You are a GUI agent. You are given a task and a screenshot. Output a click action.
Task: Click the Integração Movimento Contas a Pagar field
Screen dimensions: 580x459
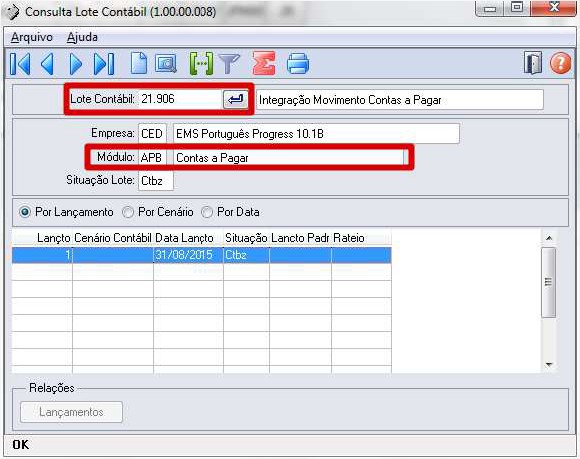click(400, 99)
